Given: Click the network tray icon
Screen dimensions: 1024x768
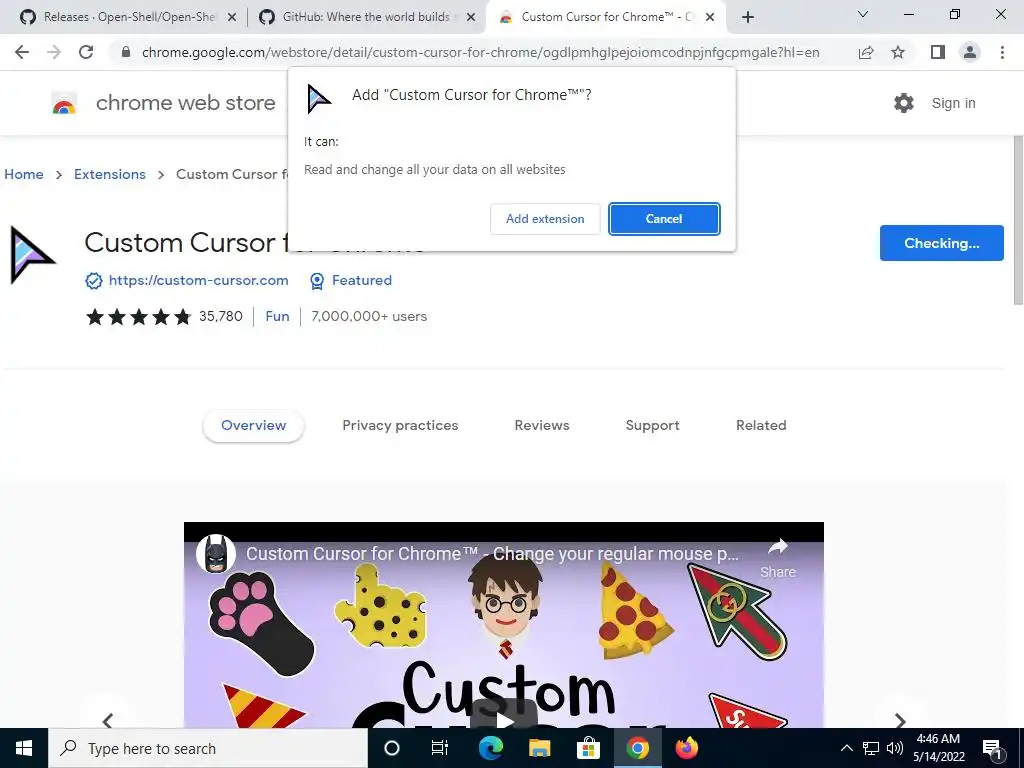Looking at the screenshot, I should [x=871, y=748].
